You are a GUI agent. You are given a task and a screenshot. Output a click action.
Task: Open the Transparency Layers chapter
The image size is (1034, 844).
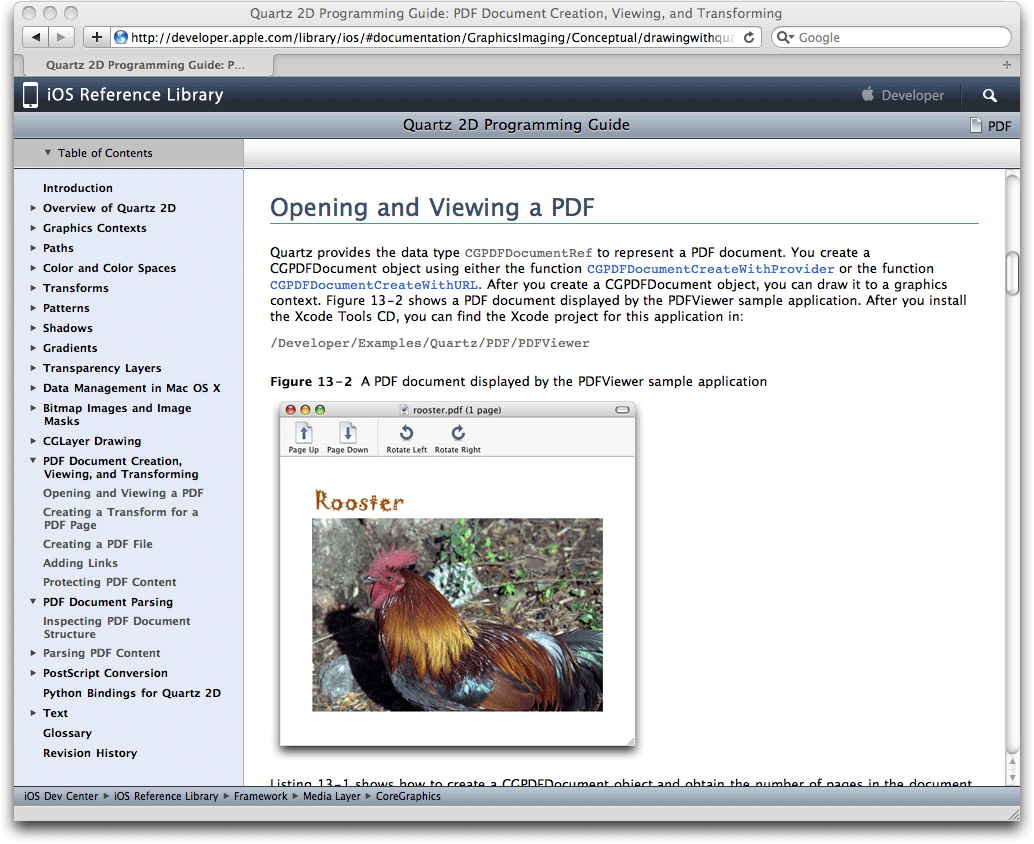[x=102, y=368]
